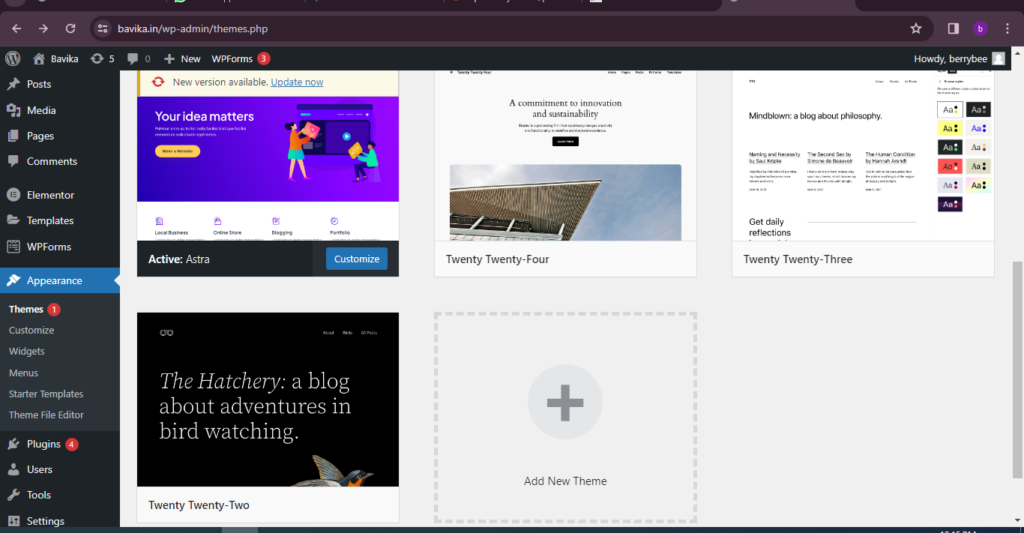
Task: Click the Add New Theme plus icon
Action: point(565,402)
